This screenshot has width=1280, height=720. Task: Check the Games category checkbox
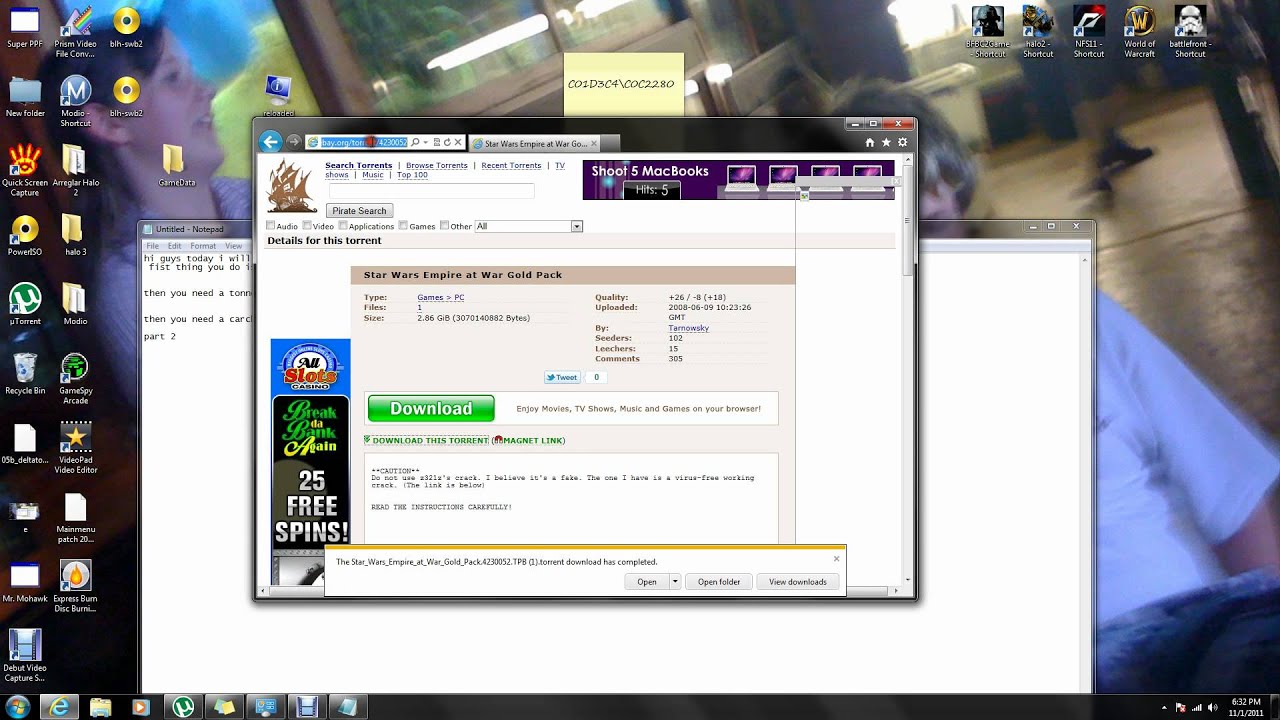click(403, 226)
